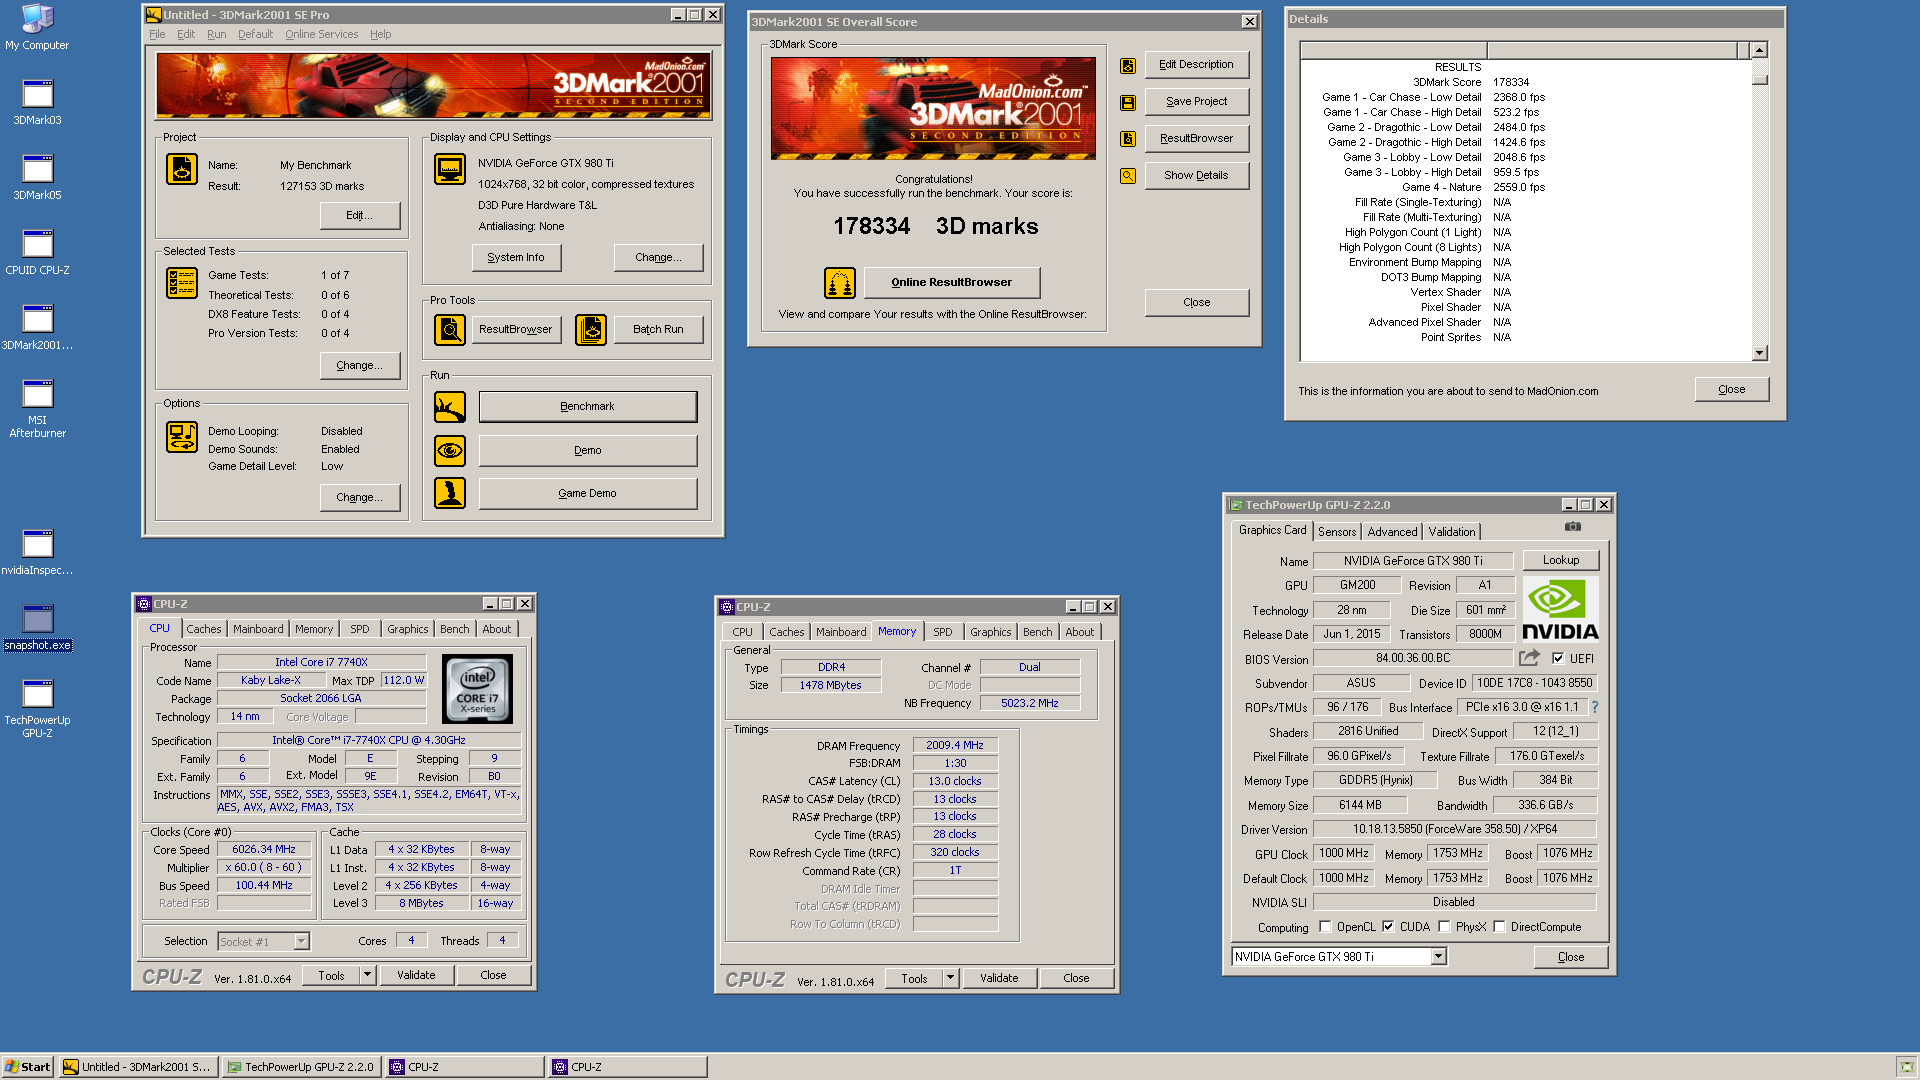Viewport: 1920px width, 1080px height.
Task: Open the CPUID CPU-Z desktop shortcut
Action: tap(37, 252)
